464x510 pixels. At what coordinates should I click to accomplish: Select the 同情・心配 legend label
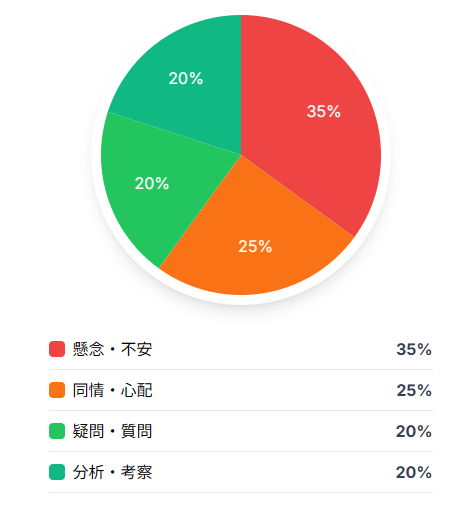point(112,390)
